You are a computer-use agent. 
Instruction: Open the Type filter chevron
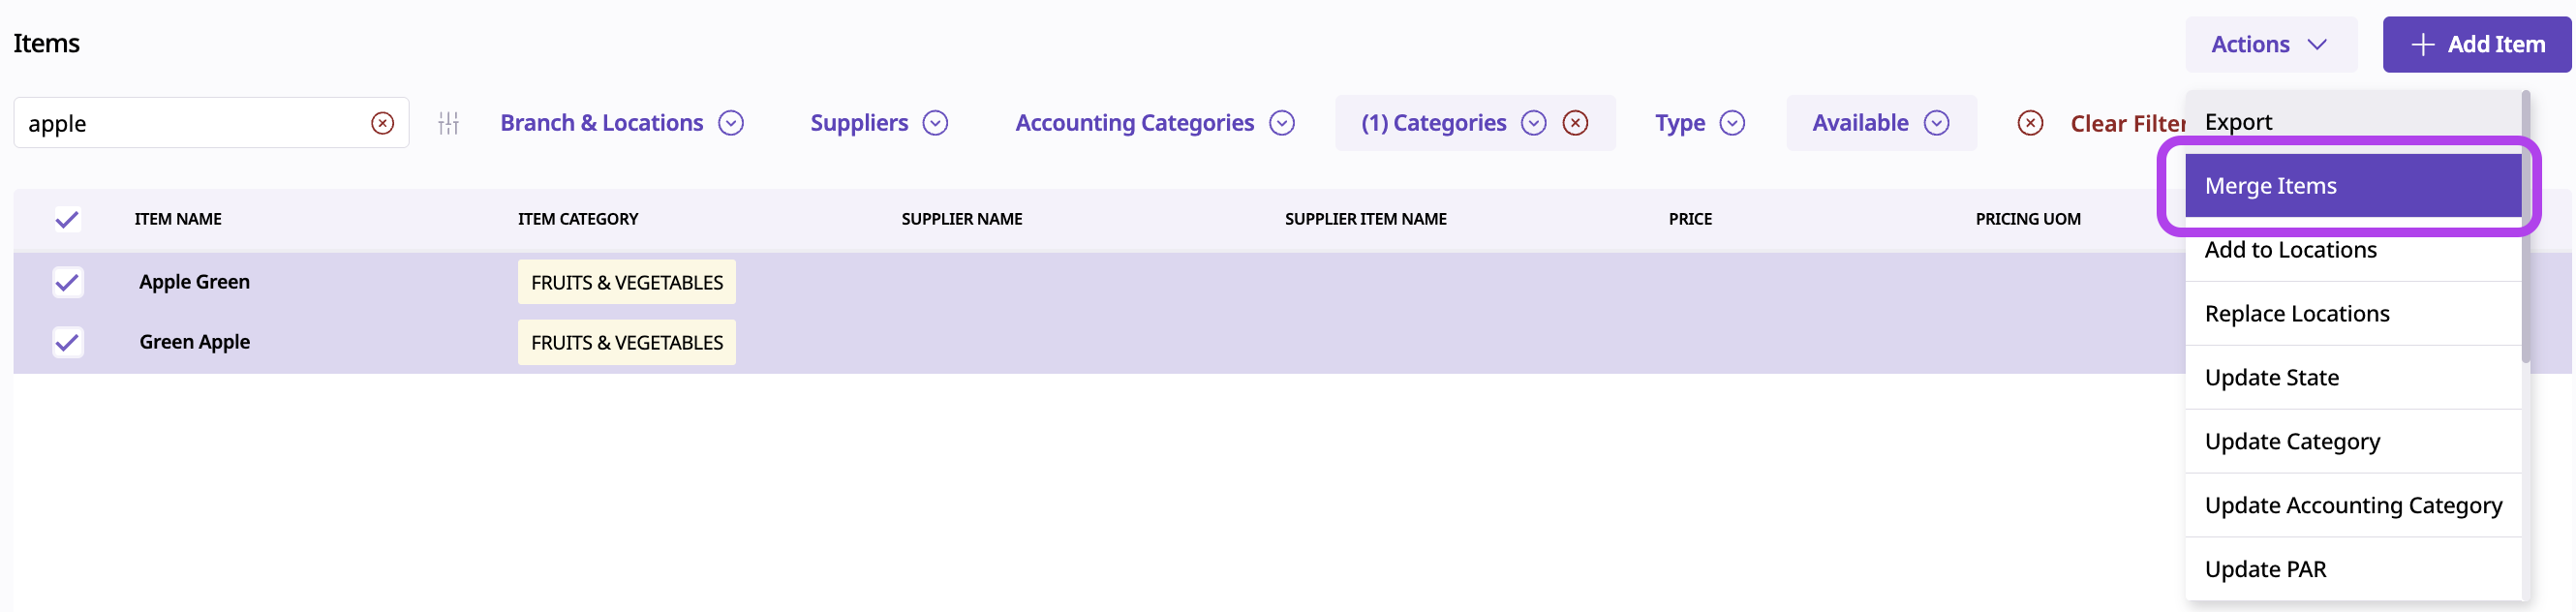tap(1732, 123)
